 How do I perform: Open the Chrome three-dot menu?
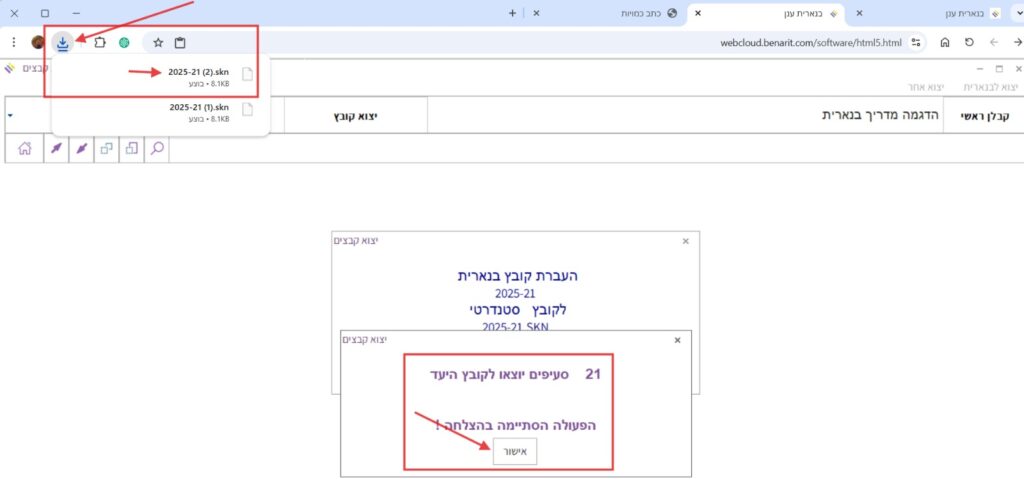point(13,43)
